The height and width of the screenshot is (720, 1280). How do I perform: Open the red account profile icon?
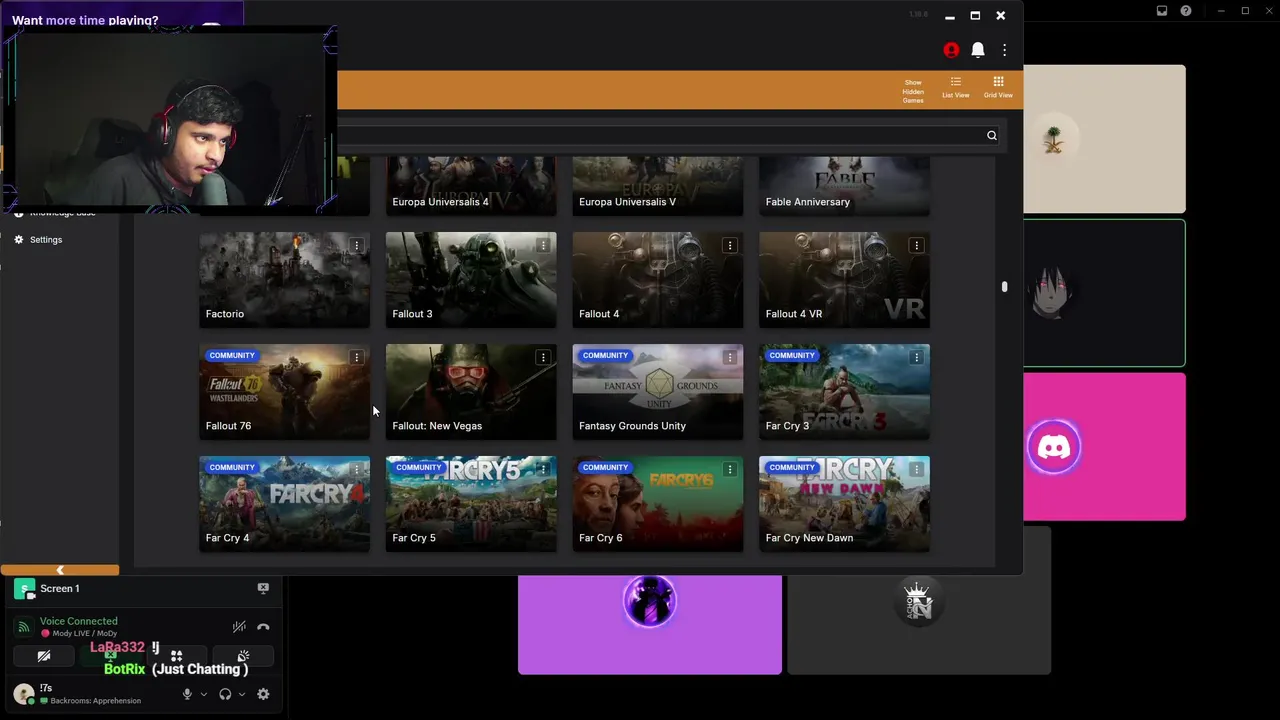pos(951,50)
